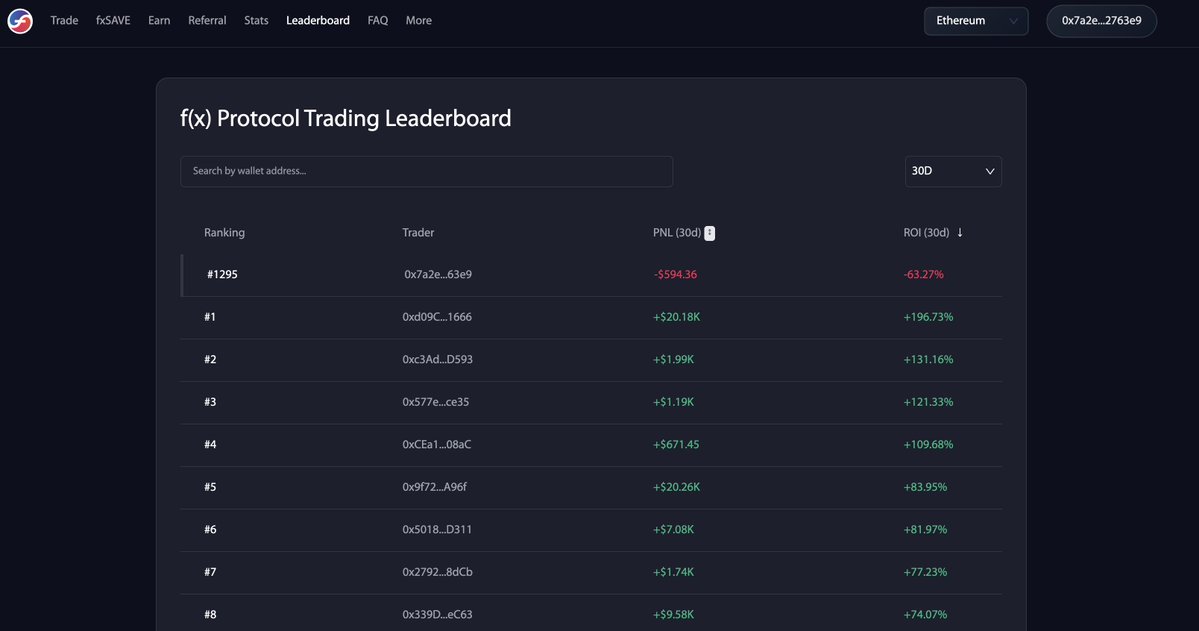This screenshot has width=1199, height=631.
Task: Open the Referral page
Action: [207, 21]
